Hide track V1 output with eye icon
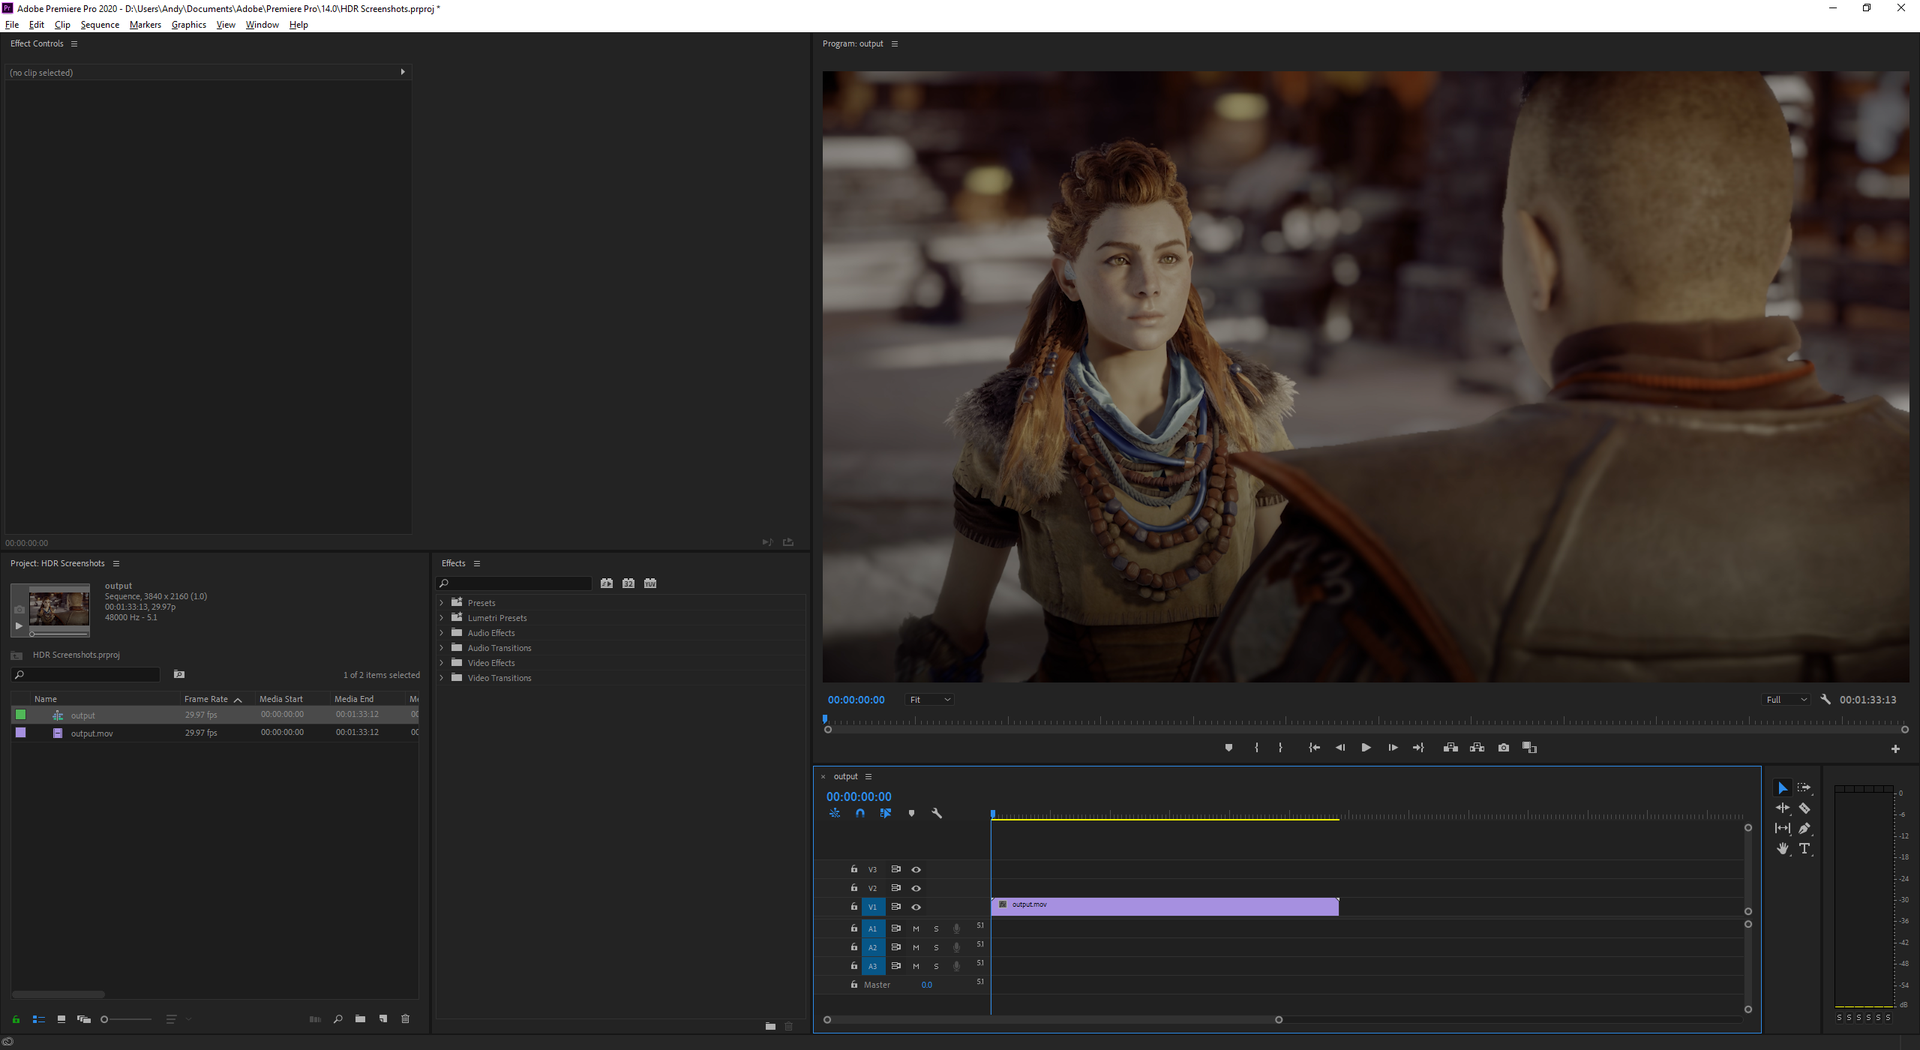 coord(916,907)
